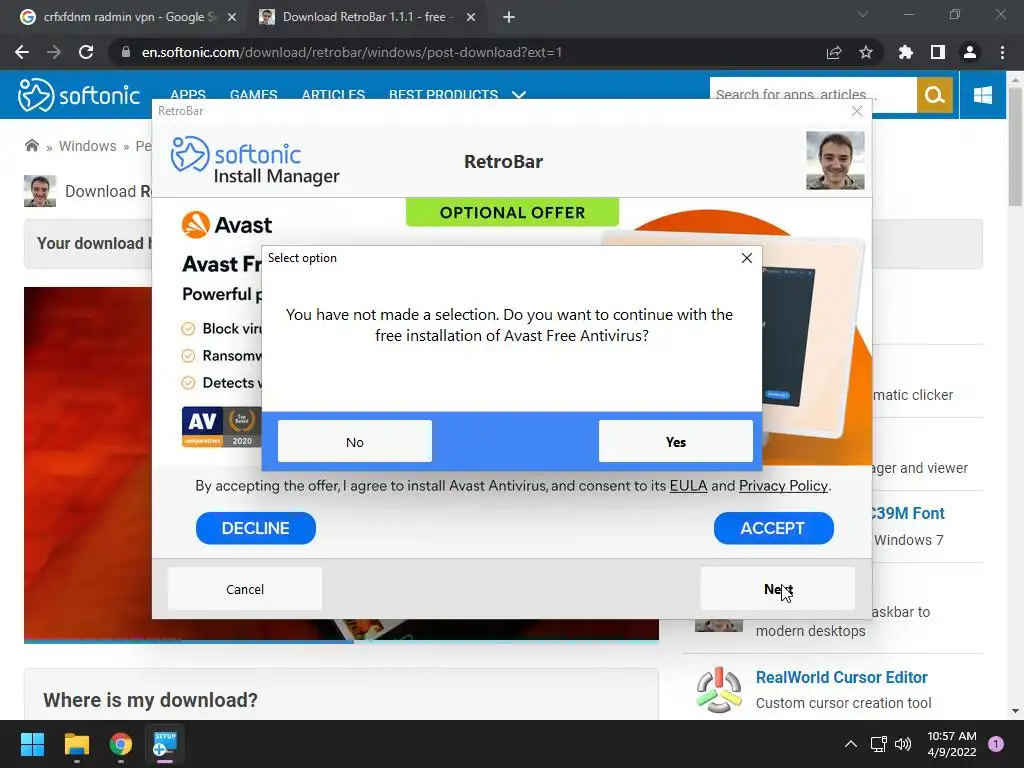Open Google Chrome from the taskbar
The image size is (1024, 768).
(121, 744)
